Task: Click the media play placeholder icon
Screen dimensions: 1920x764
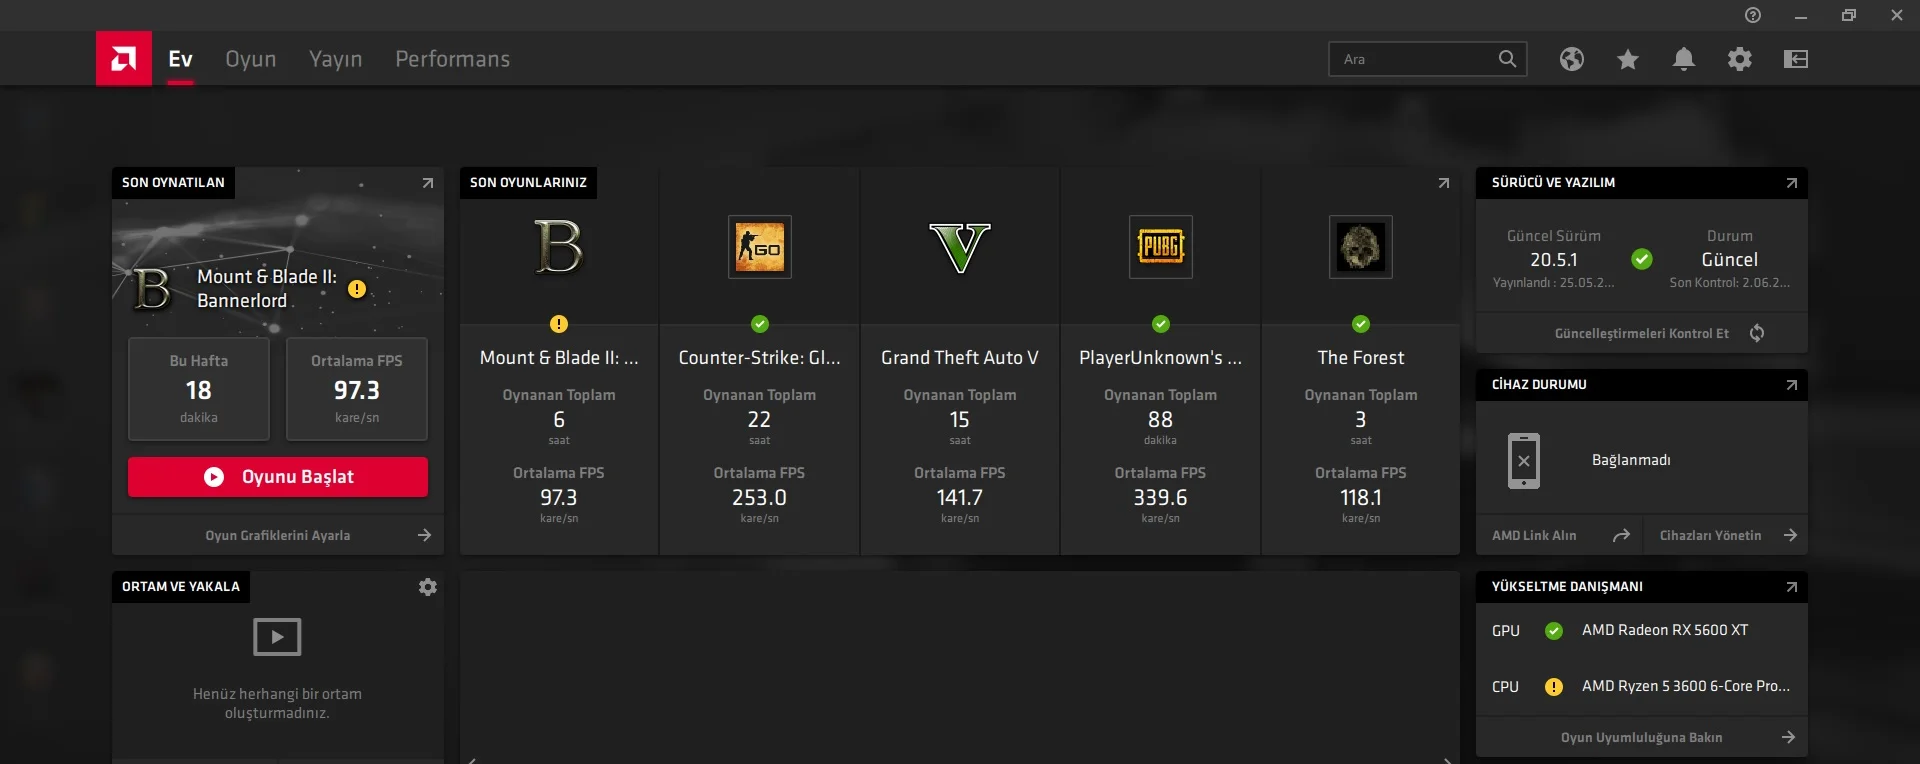Action: coord(278,637)
